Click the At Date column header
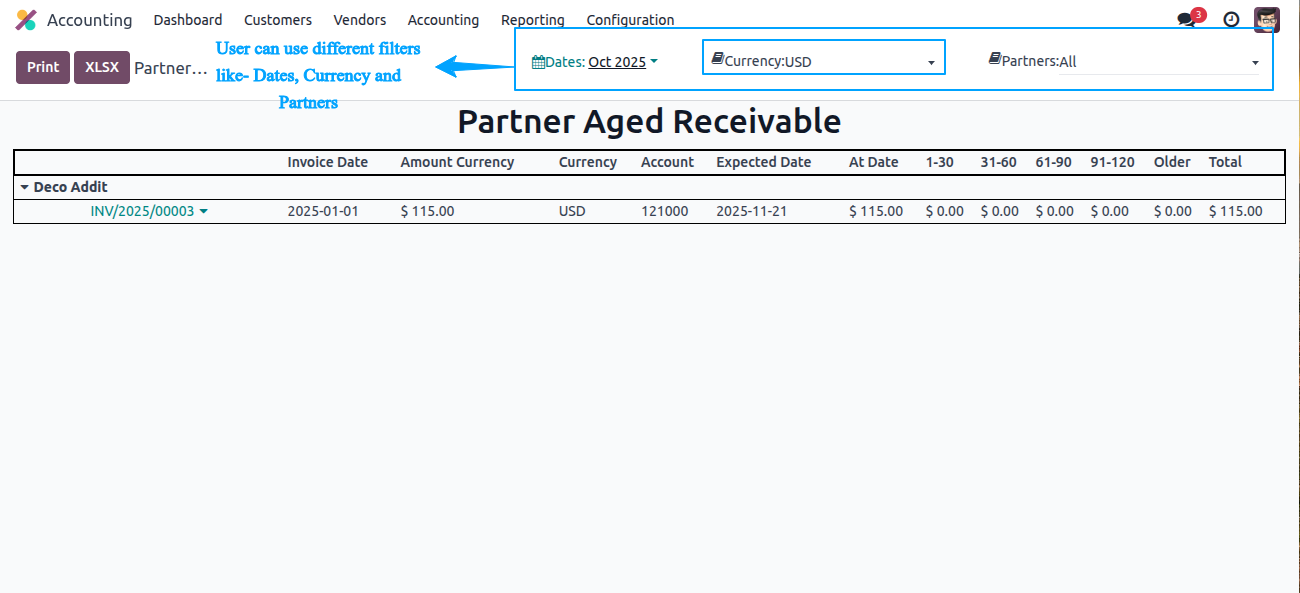 [x=874, y=162]
